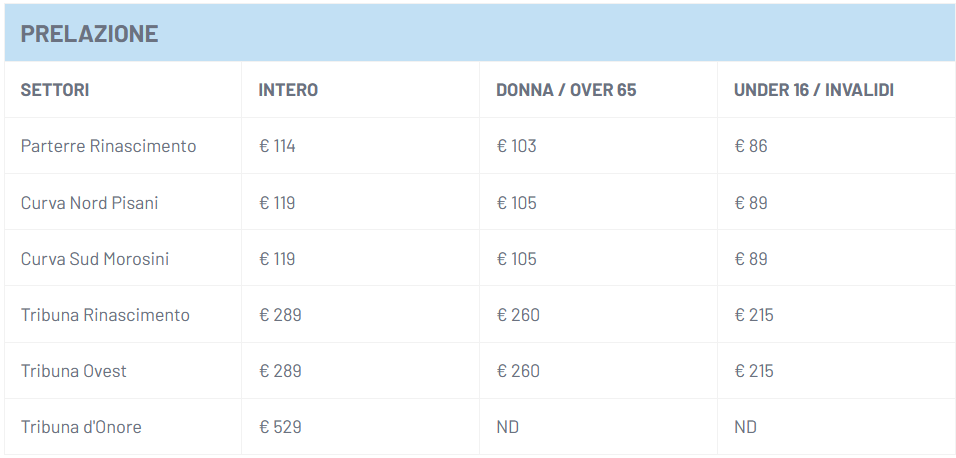This screenshot has width=956, height=458.
Task: Click Curva Sud Morosini € 105 price
Action: pos(516,259)
